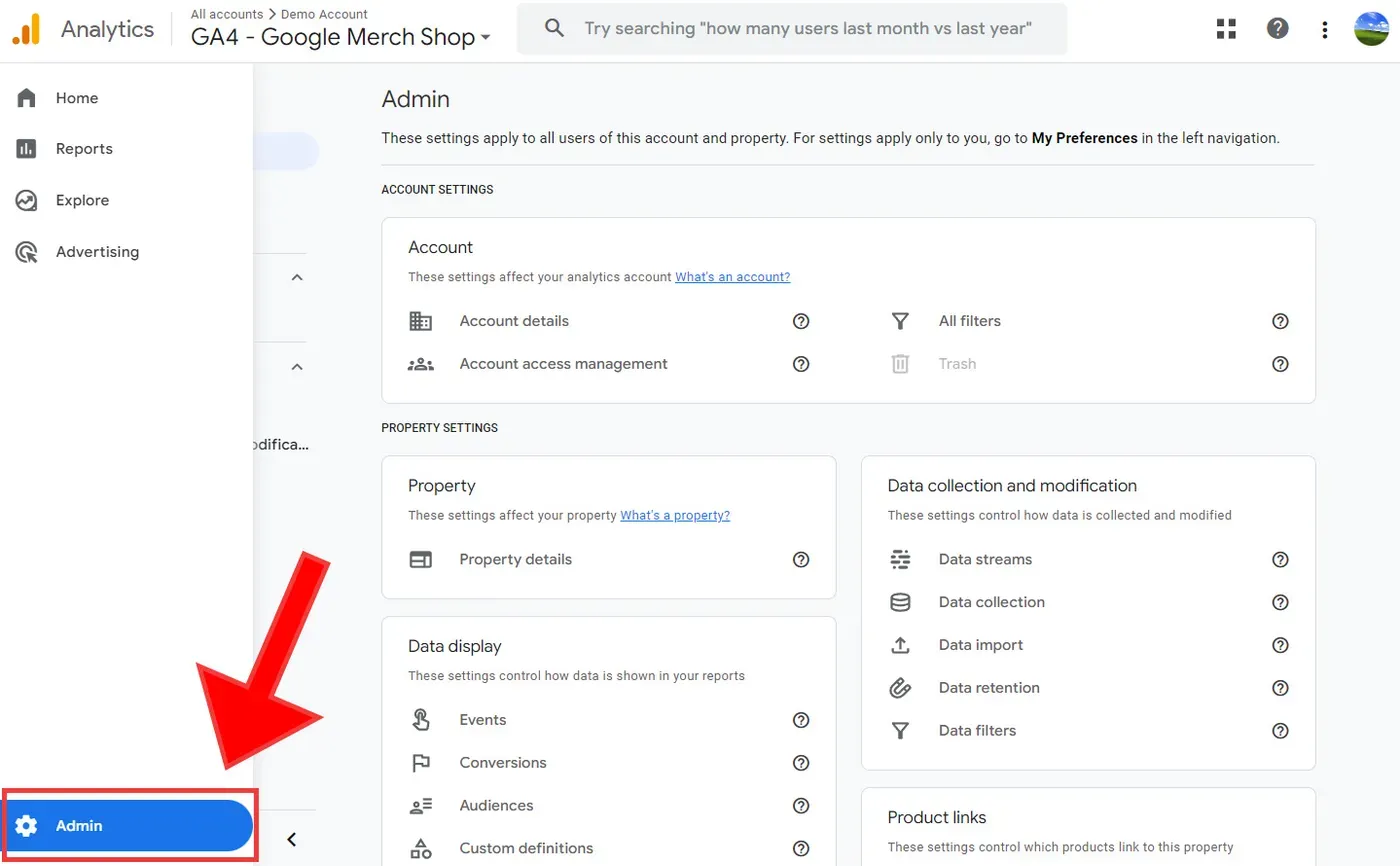Open Events under Data display

tap(483, 720)
